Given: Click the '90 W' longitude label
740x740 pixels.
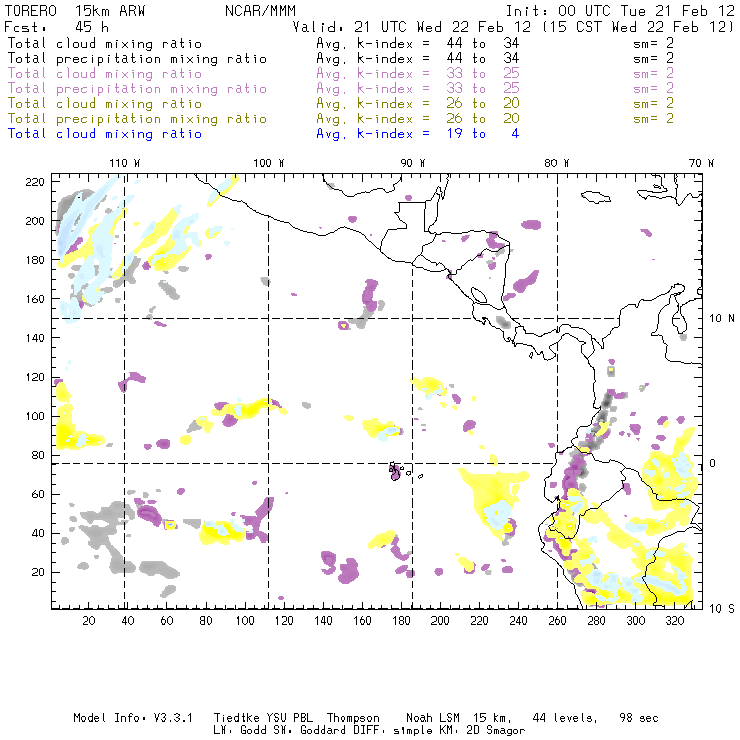Looking at the screenshot, I should click(x=413, y=163).
